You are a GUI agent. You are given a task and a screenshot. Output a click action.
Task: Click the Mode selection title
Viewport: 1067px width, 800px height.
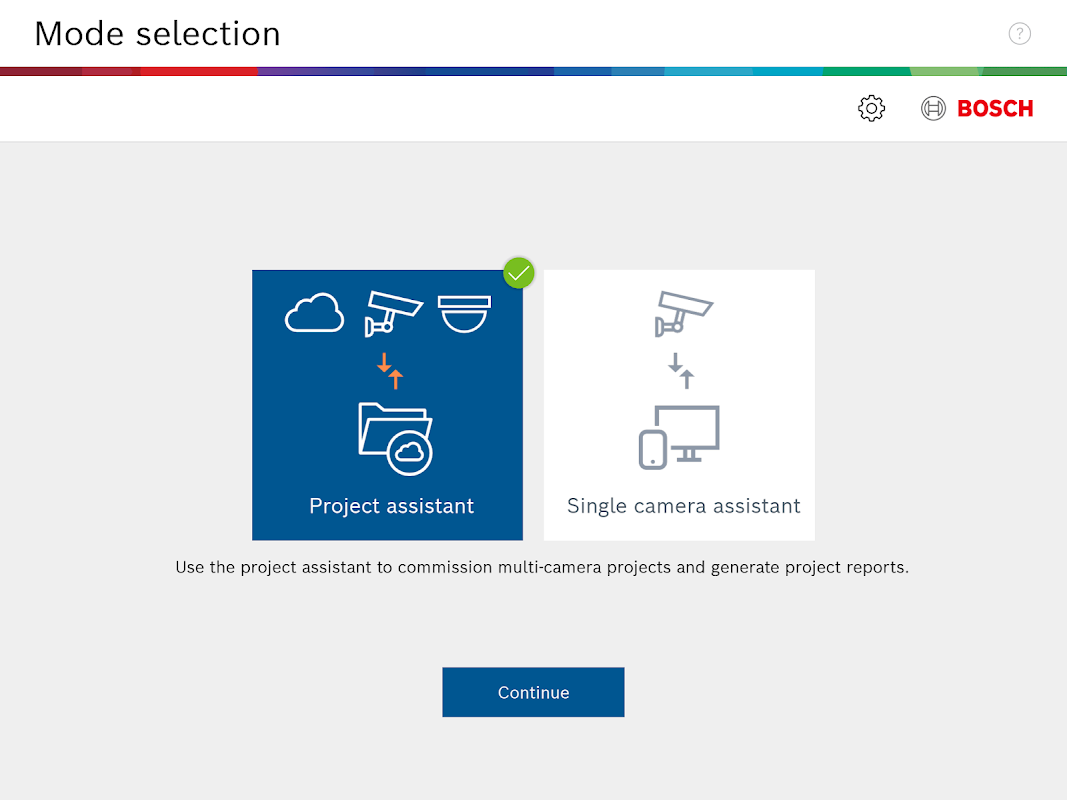pyautogui.click(x=157, y=34)
